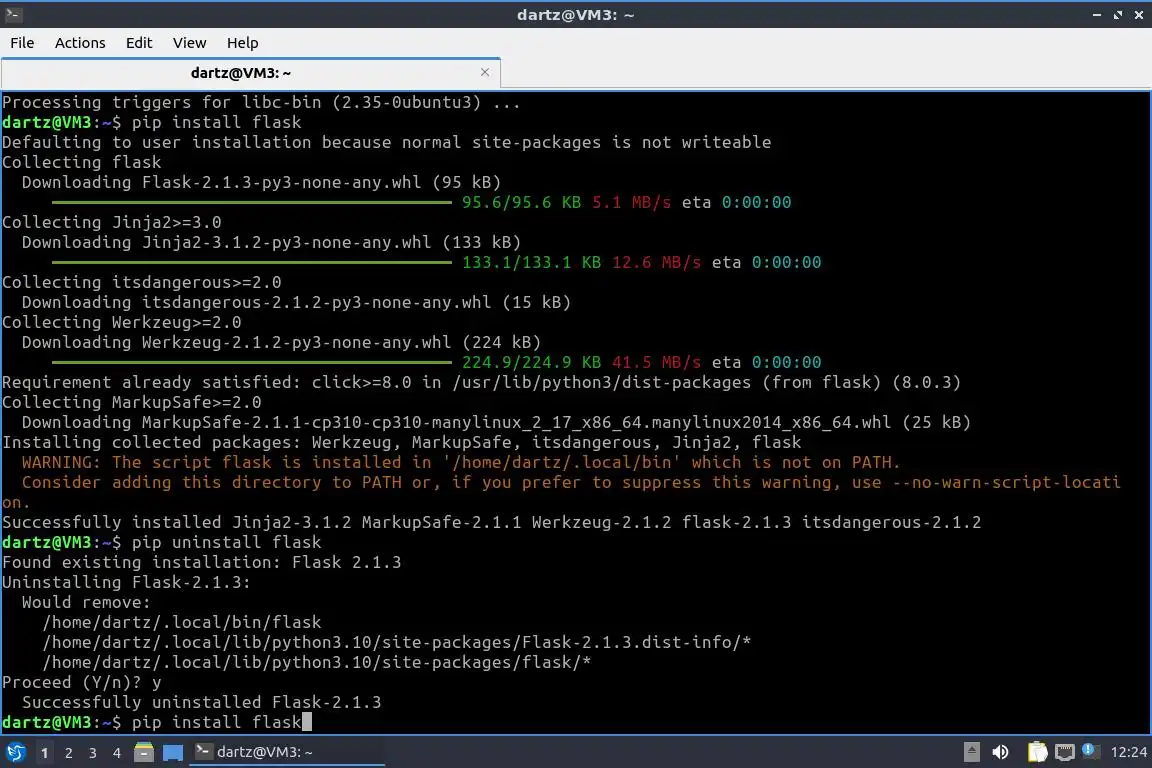Screen dimensions: 1152x768
Task: Click the path ending 'Flask-2.1.3.dist-info/*'
Action: coord(397,642)
